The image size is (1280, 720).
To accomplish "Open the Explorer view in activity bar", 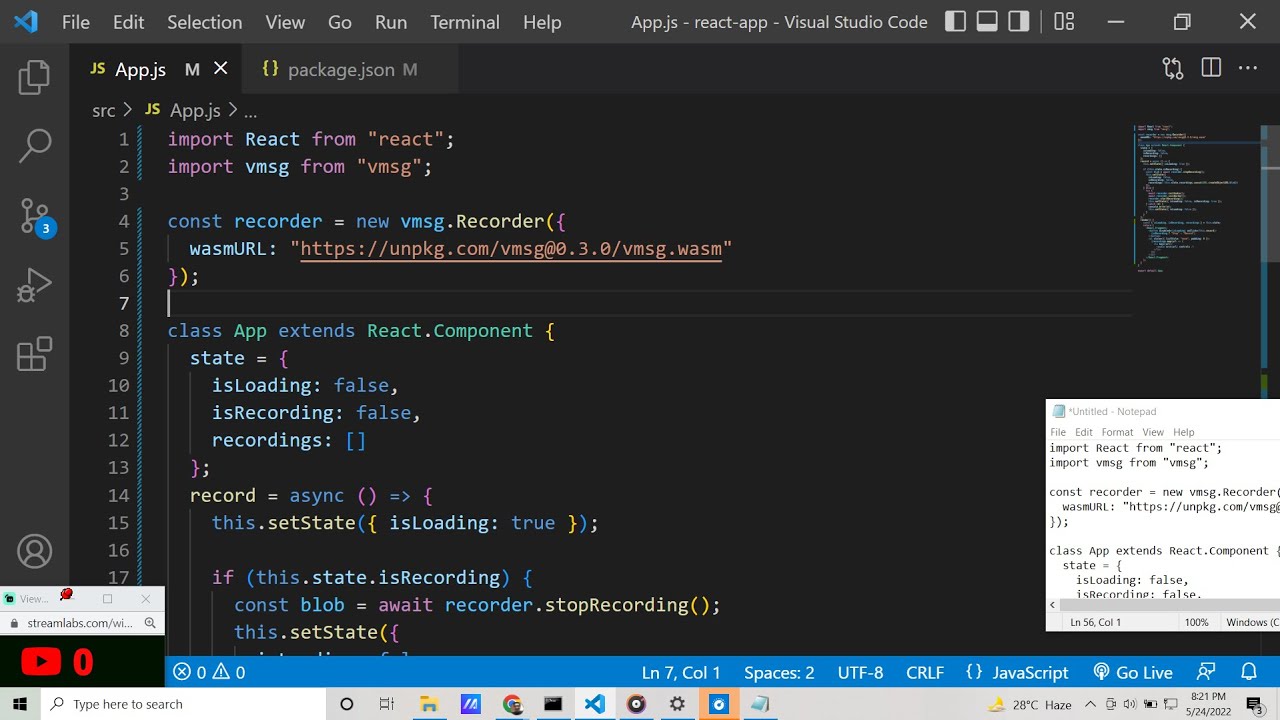I will click(x=34, y=77).
